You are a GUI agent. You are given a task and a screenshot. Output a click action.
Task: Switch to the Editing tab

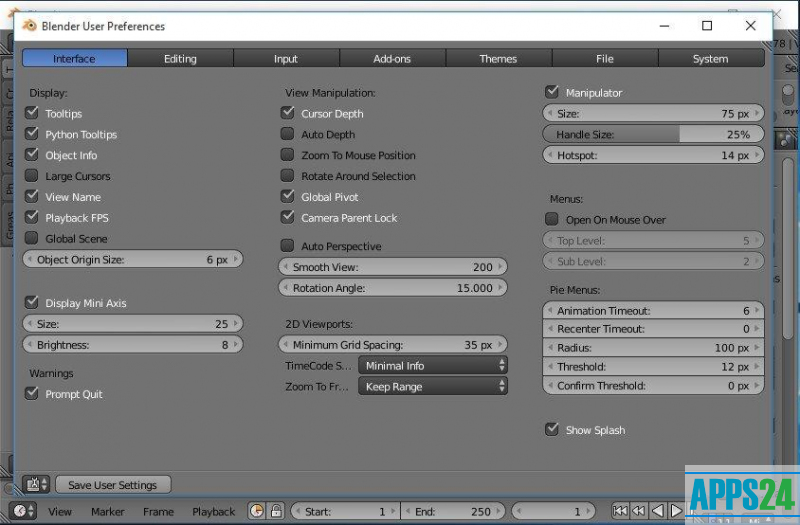(180, 58)
